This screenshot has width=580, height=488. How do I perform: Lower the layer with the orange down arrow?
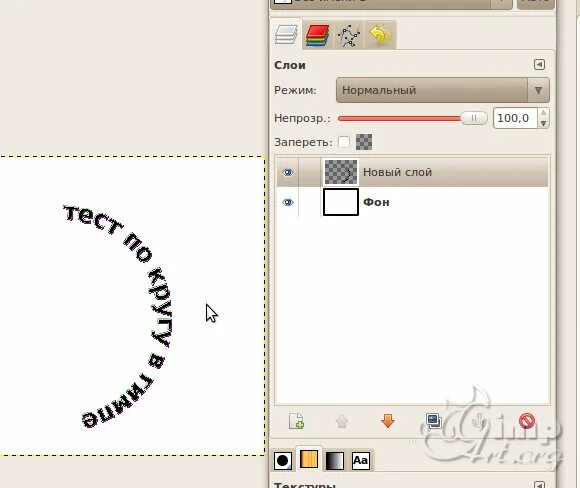pyautogui.click(x=388, y=421)
